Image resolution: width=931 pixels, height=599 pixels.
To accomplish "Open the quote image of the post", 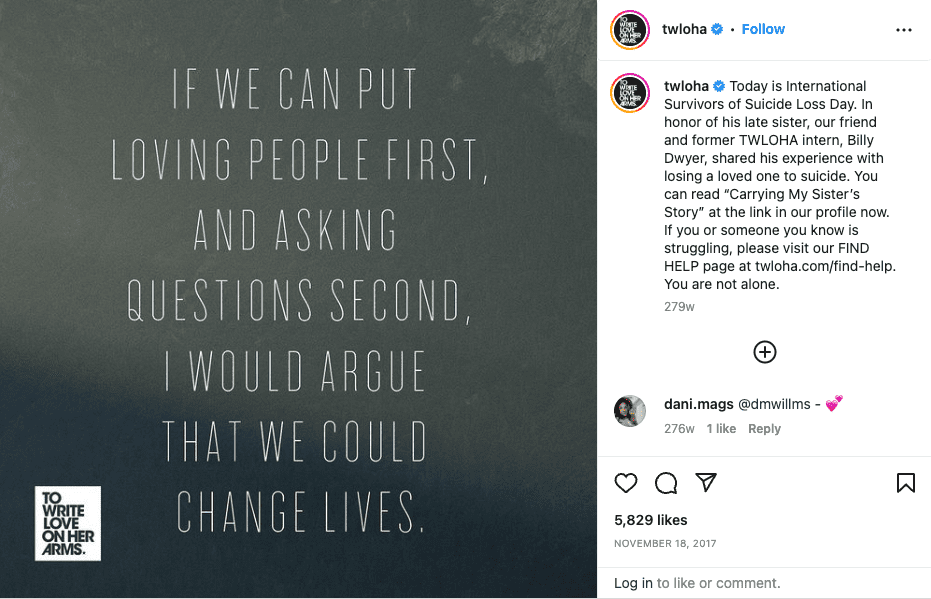I will point(300,300).
